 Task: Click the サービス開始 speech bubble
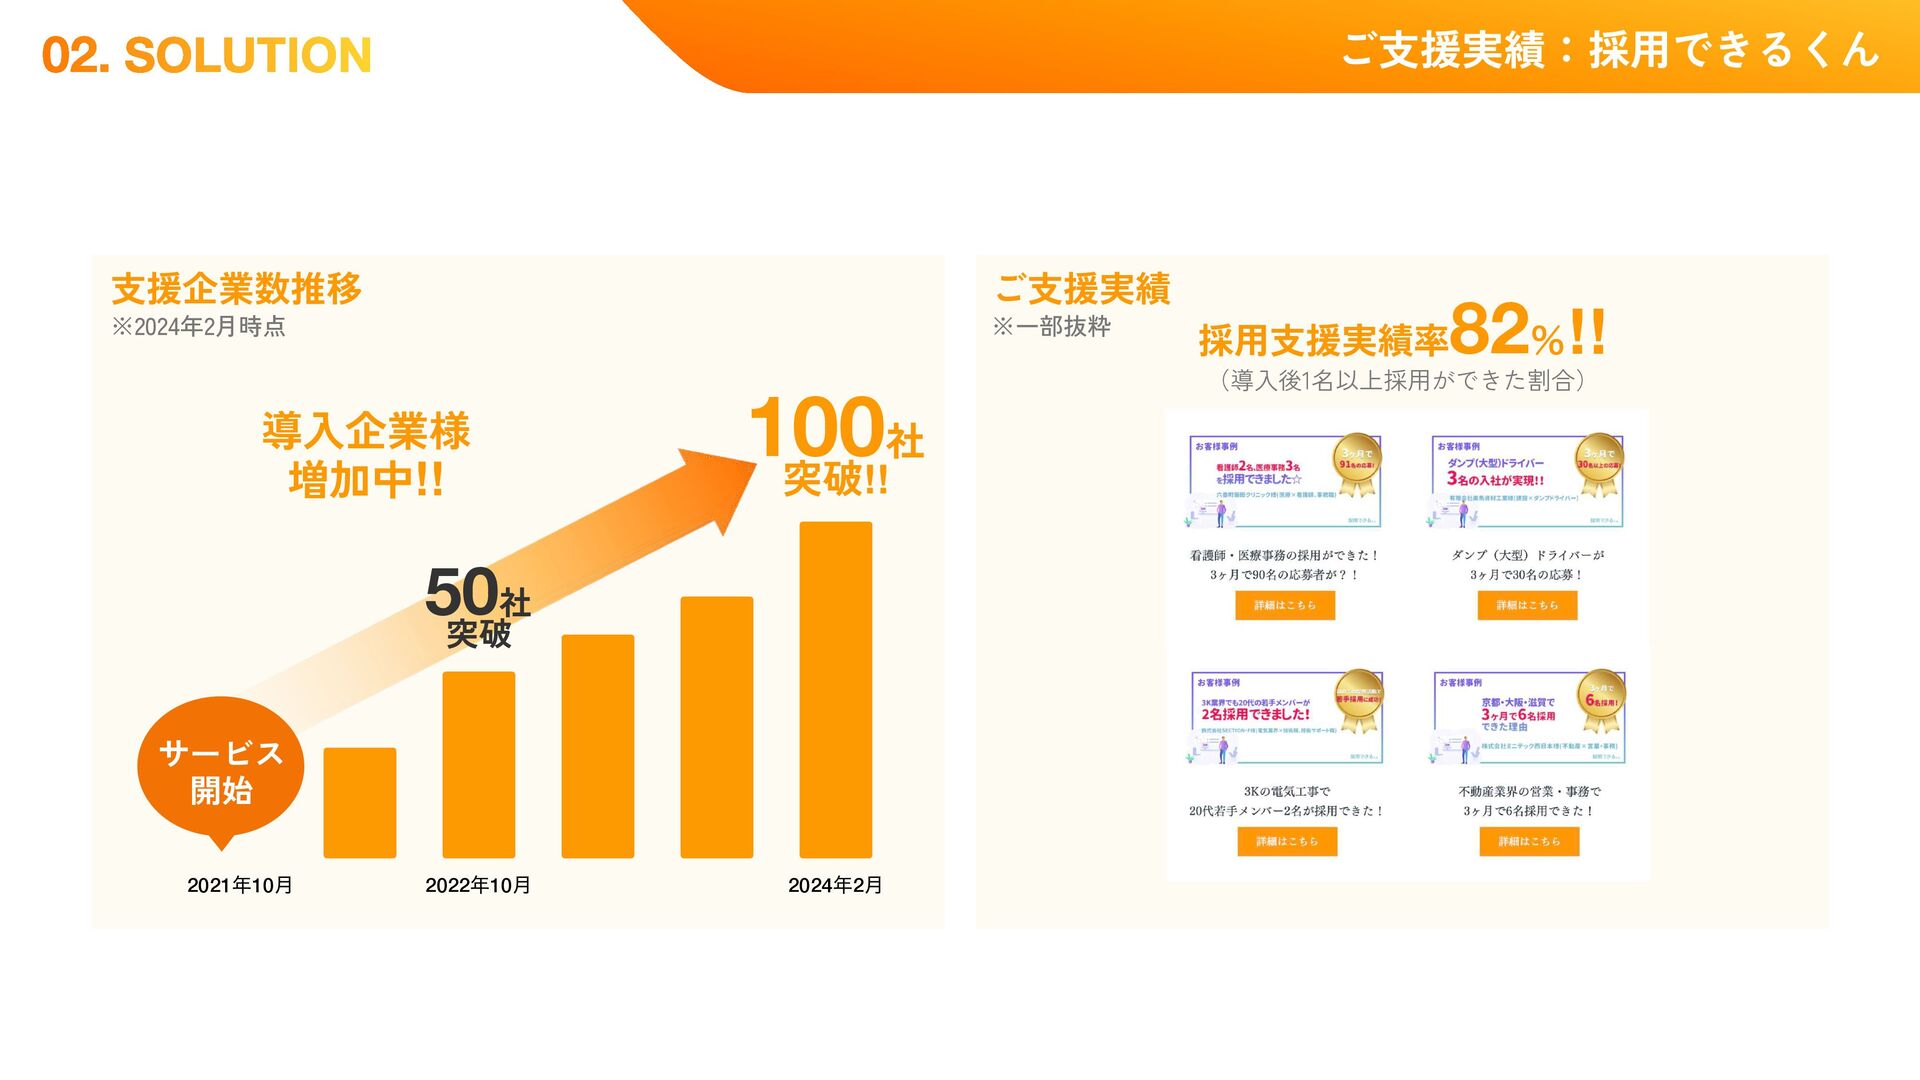(221, 770)
